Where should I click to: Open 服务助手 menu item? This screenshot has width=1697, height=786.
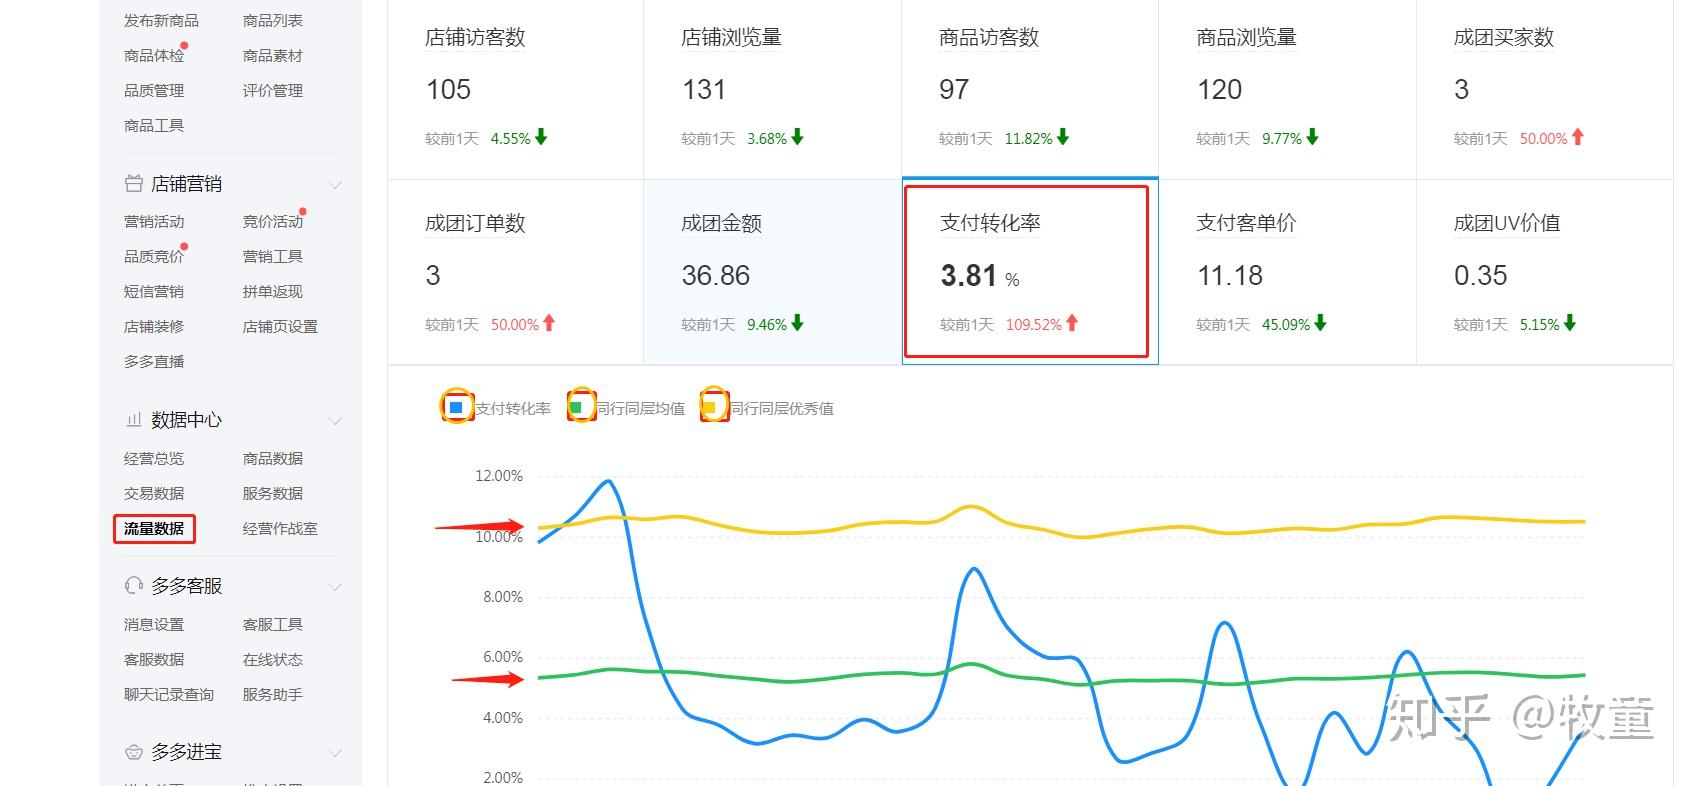click(x=273, y=695)
